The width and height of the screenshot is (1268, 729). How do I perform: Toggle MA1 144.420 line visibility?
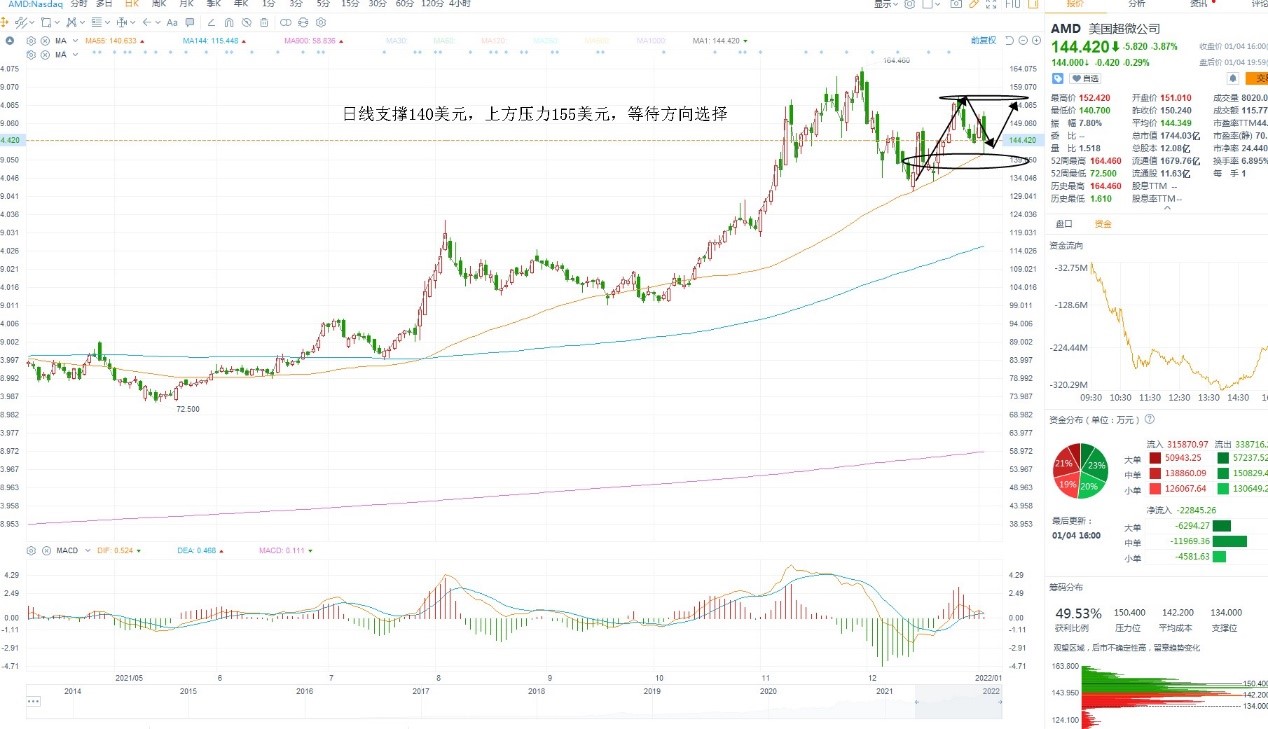[720, 41]
